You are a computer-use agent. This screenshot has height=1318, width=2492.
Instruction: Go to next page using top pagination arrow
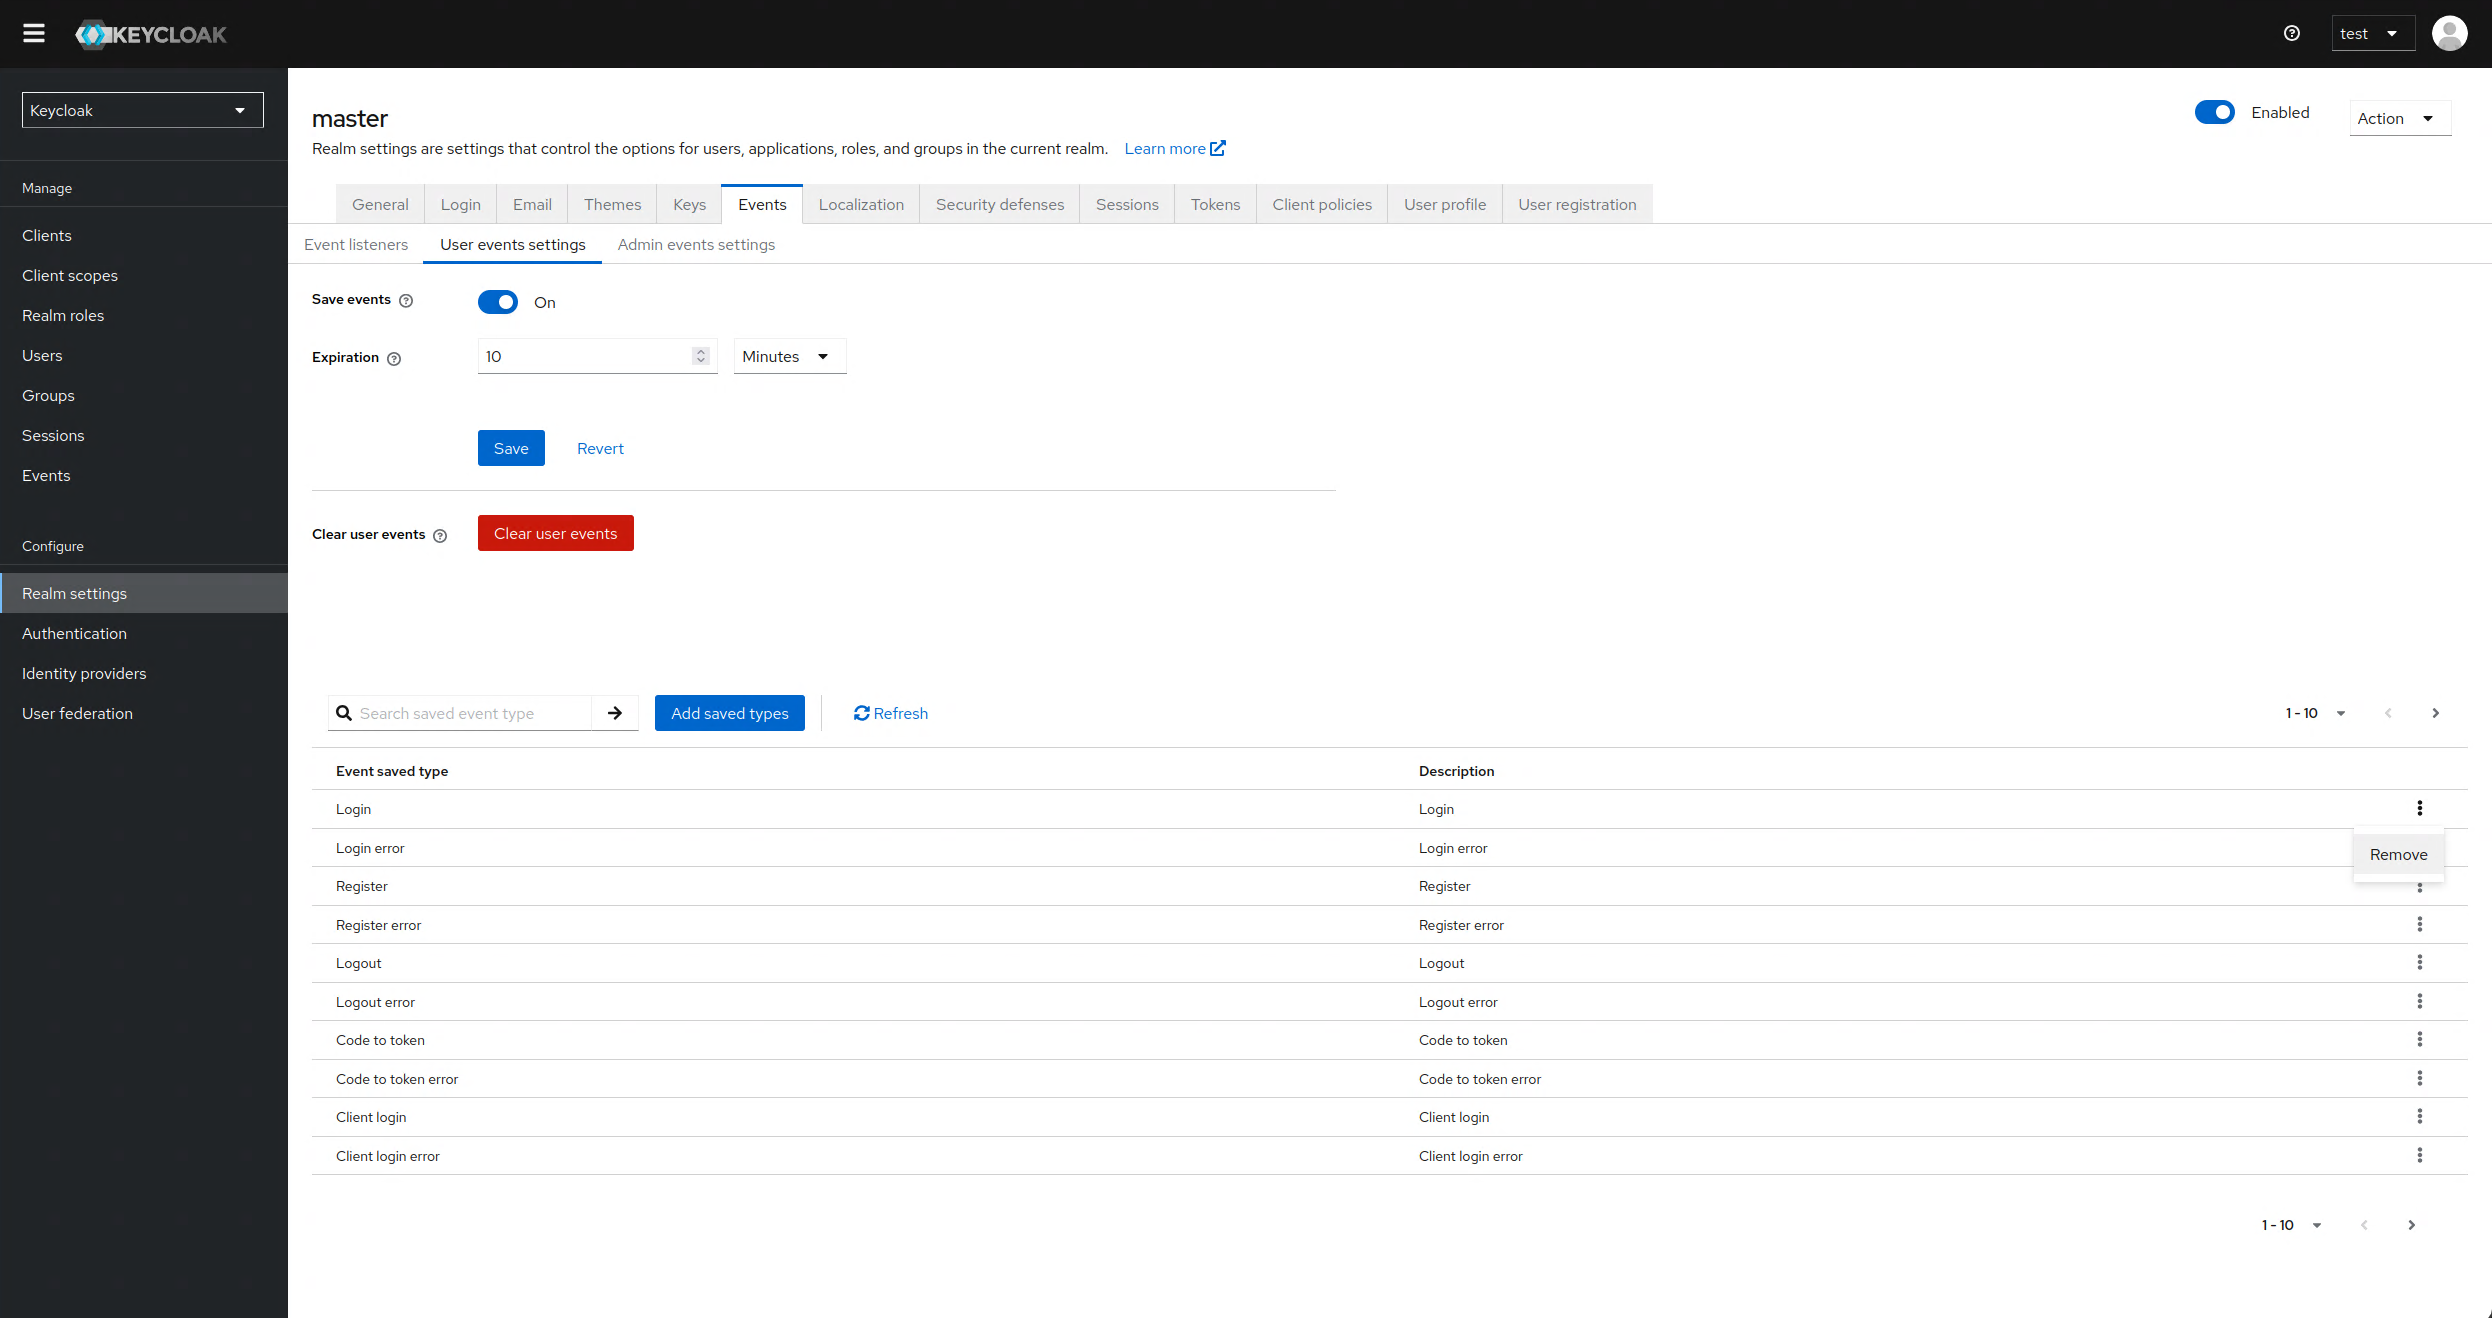[2435, 713]
